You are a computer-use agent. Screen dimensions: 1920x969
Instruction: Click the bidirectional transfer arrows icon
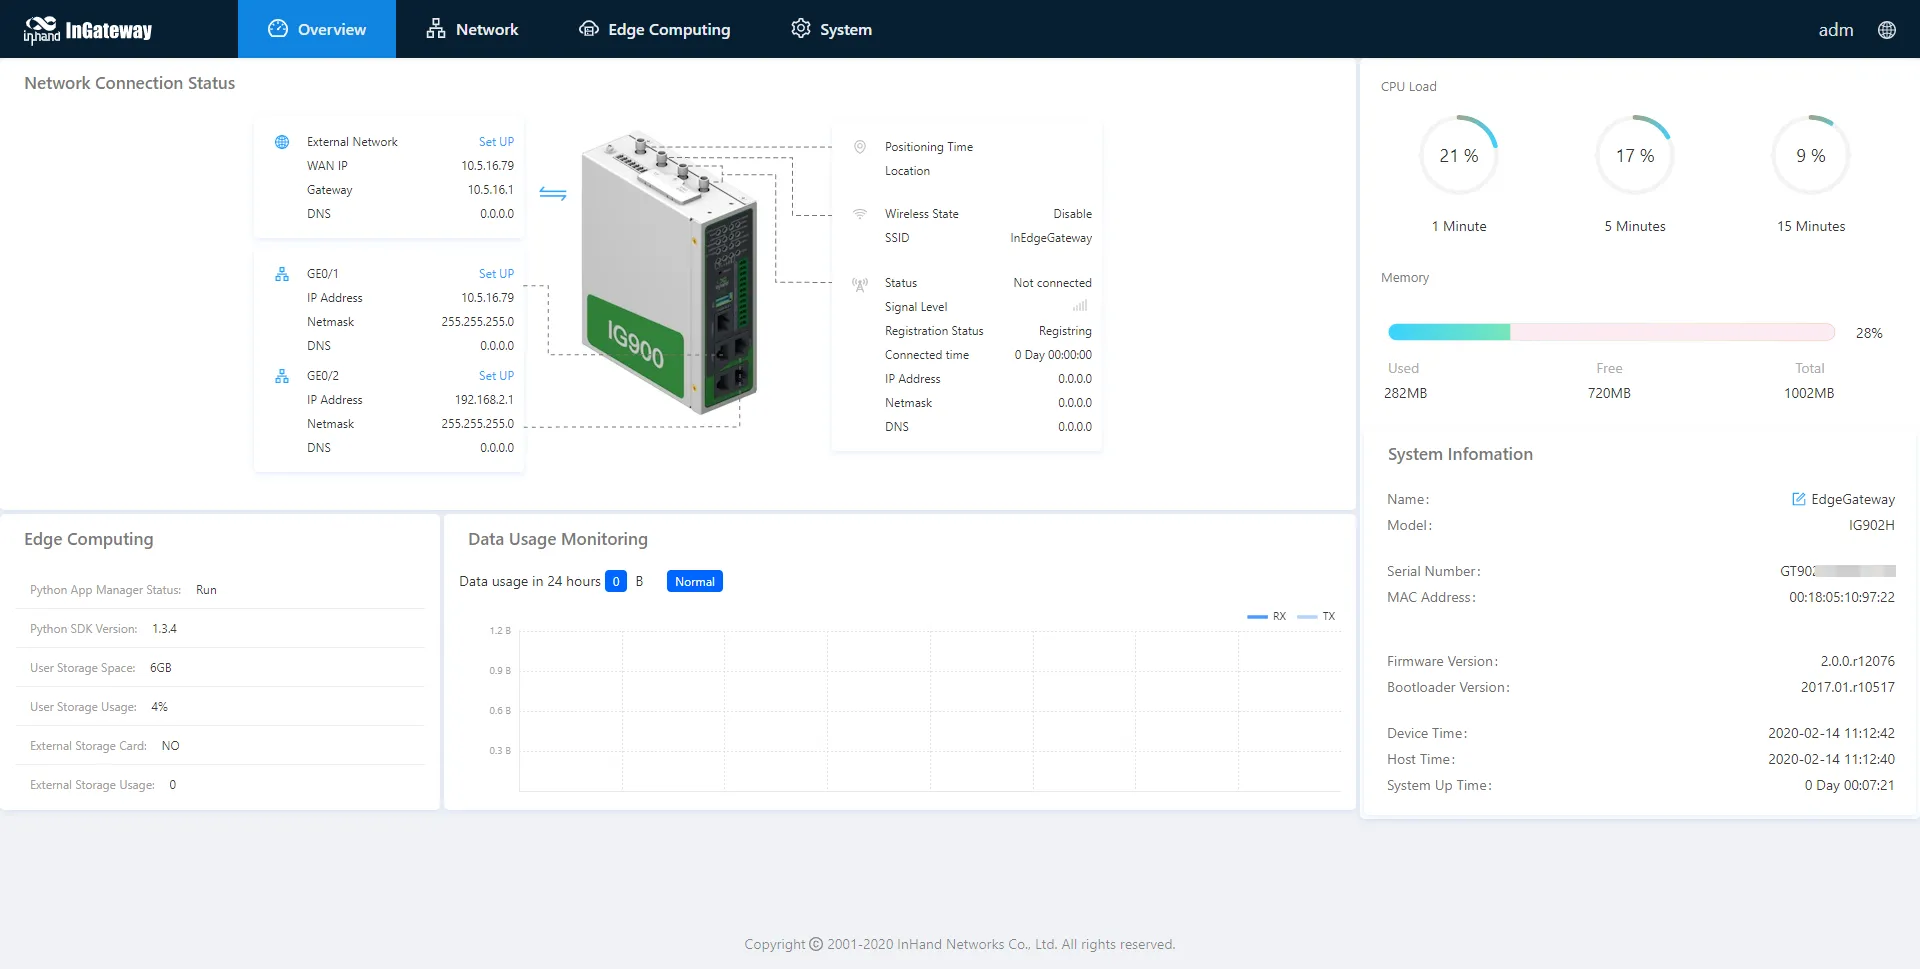click(553, 193)
